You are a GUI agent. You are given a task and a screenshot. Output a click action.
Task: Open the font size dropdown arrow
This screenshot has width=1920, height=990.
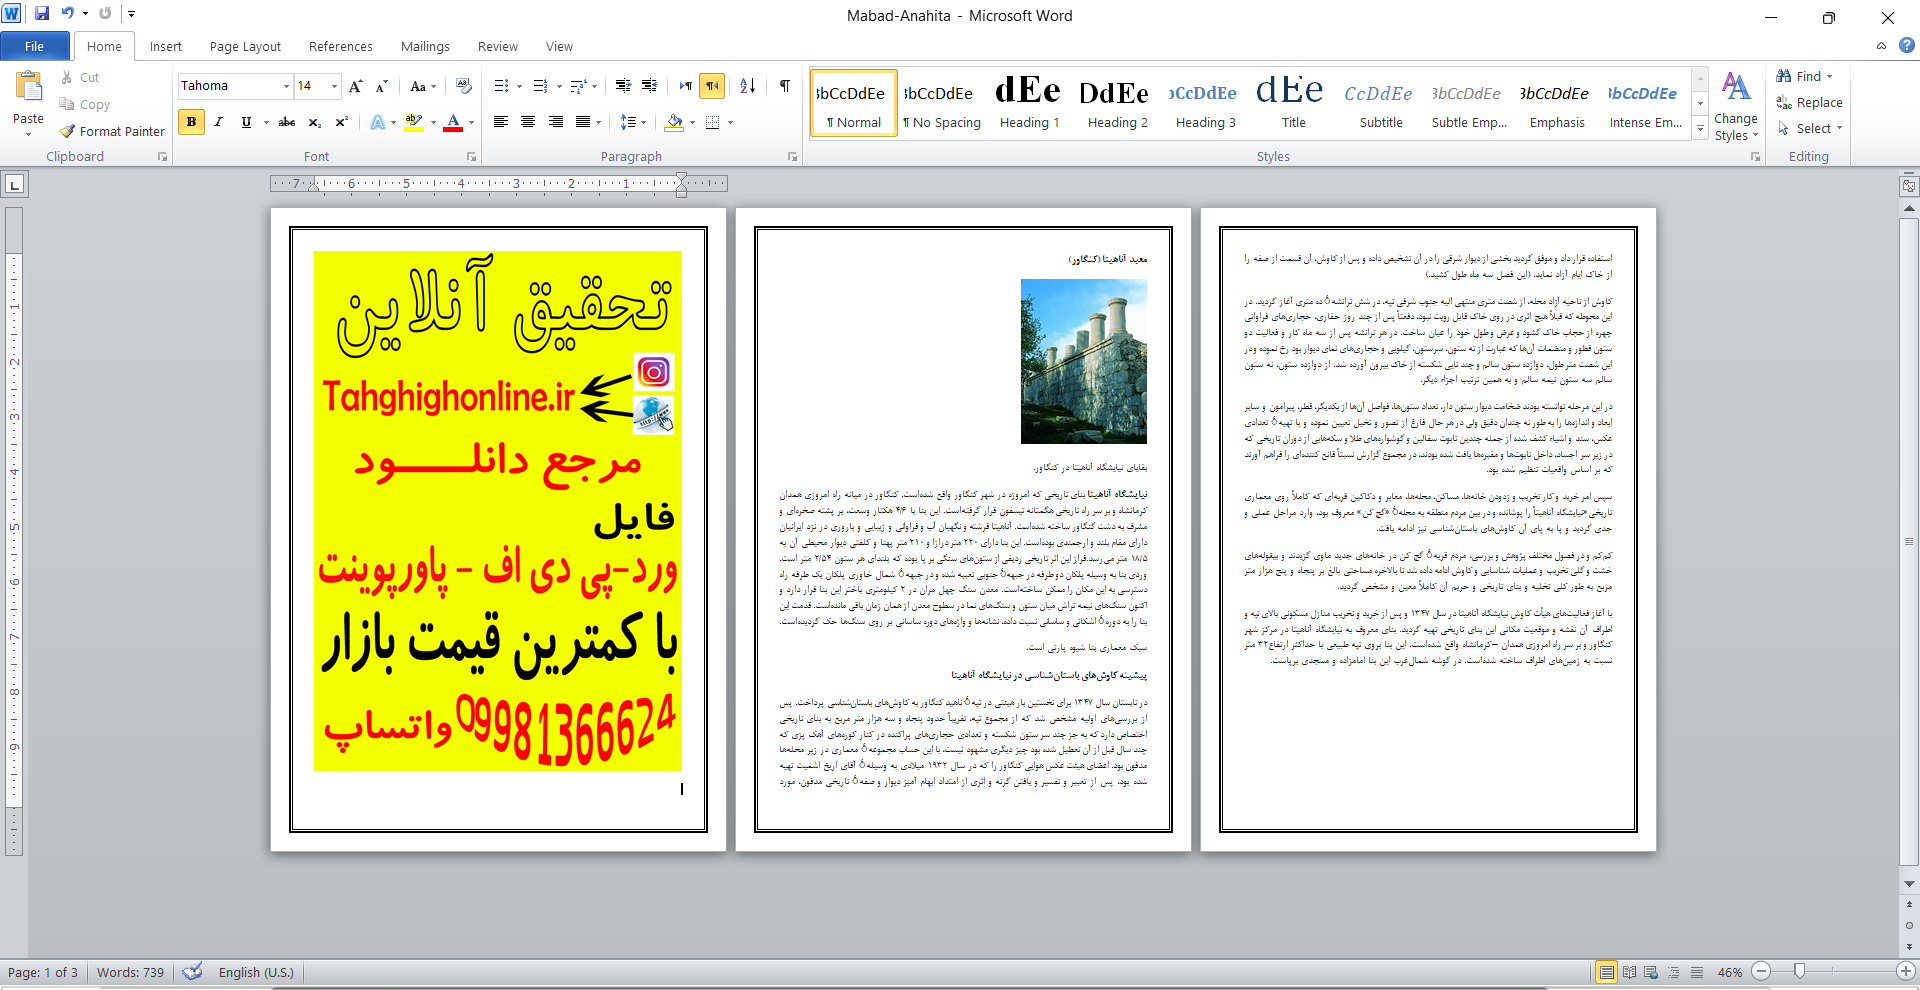coord(334,86)
